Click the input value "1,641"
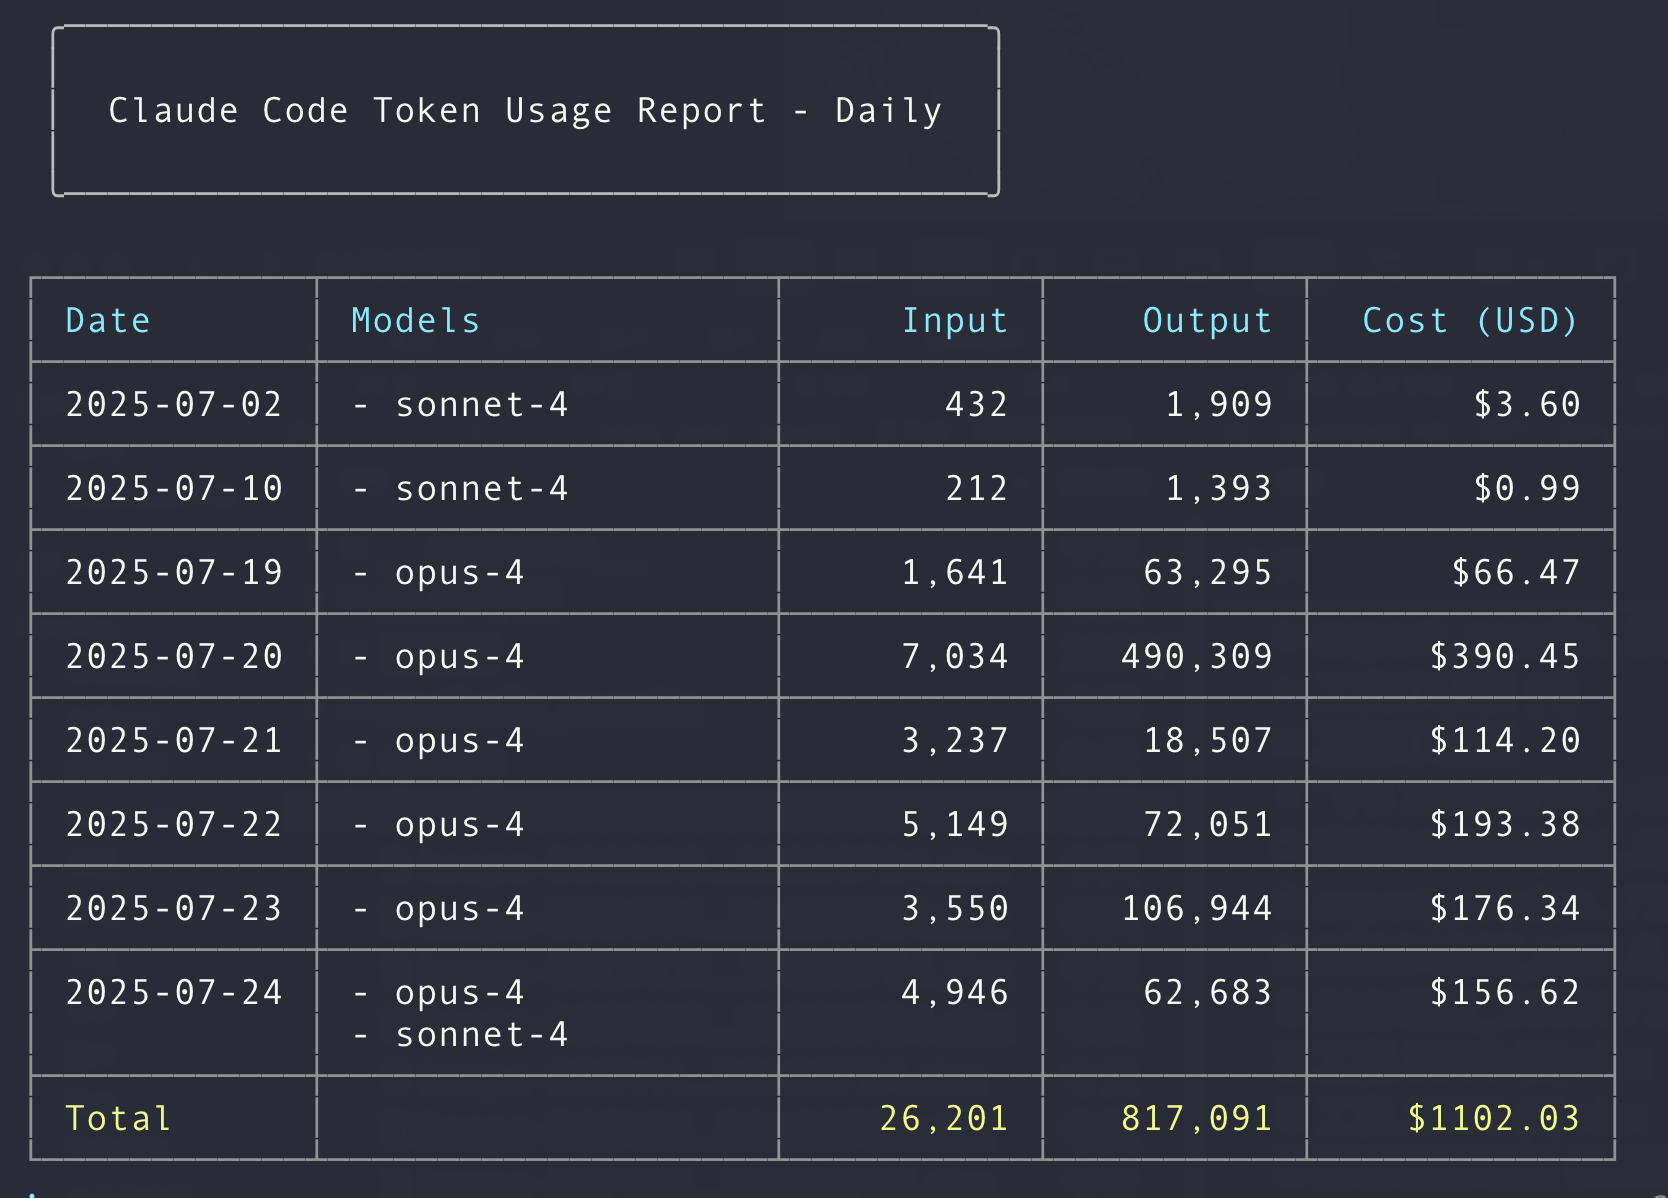Viewport: 1668px width, 1198px height. (955, 572)
